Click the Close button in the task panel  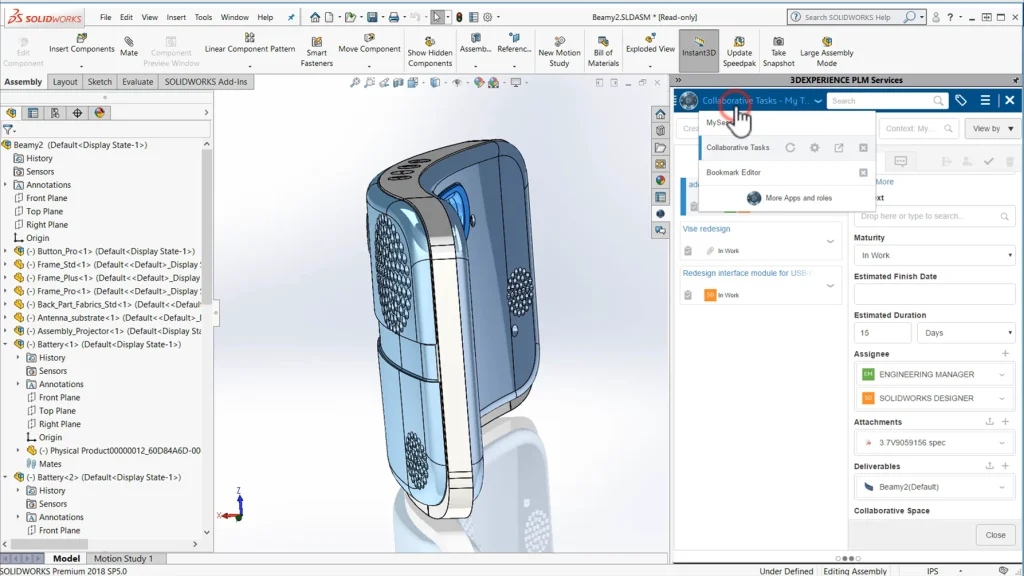(x=995, y=535)
